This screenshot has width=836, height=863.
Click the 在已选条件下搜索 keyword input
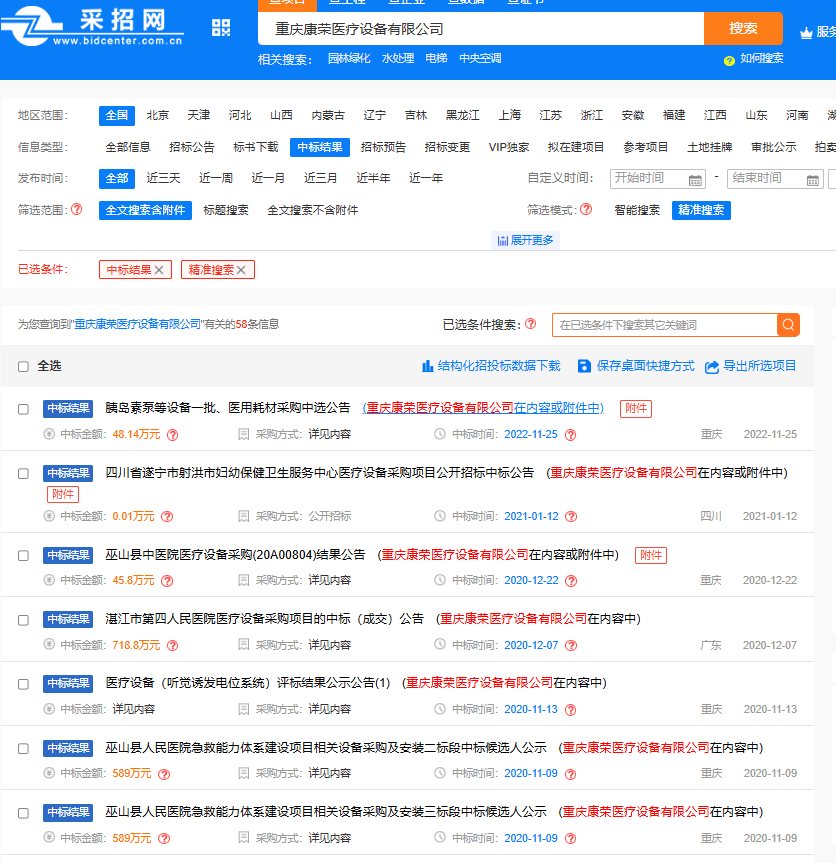[x=664, y=325]
